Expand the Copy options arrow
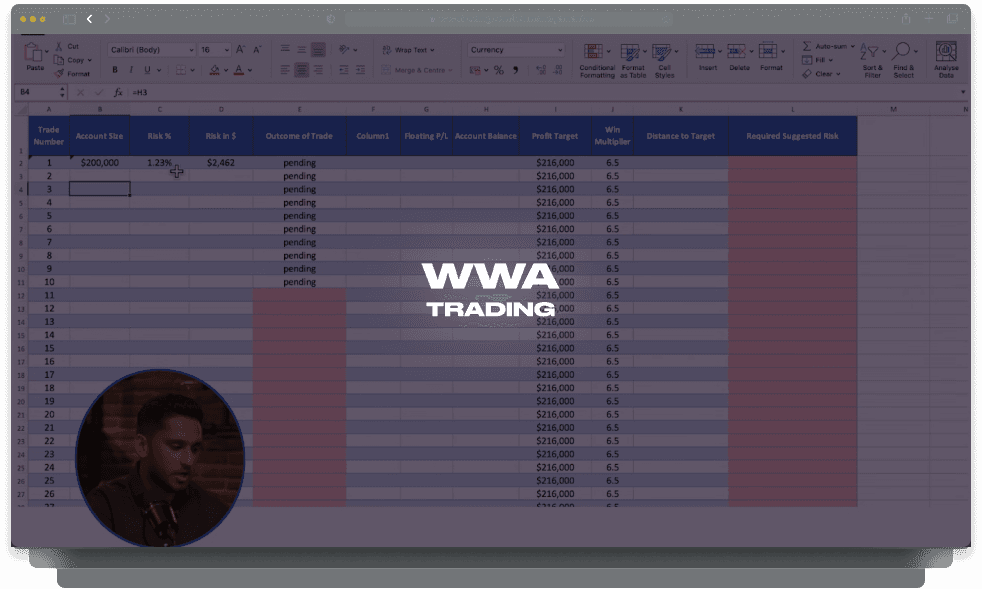The height and width of the screenshot is (589, 982). point(90,60)
